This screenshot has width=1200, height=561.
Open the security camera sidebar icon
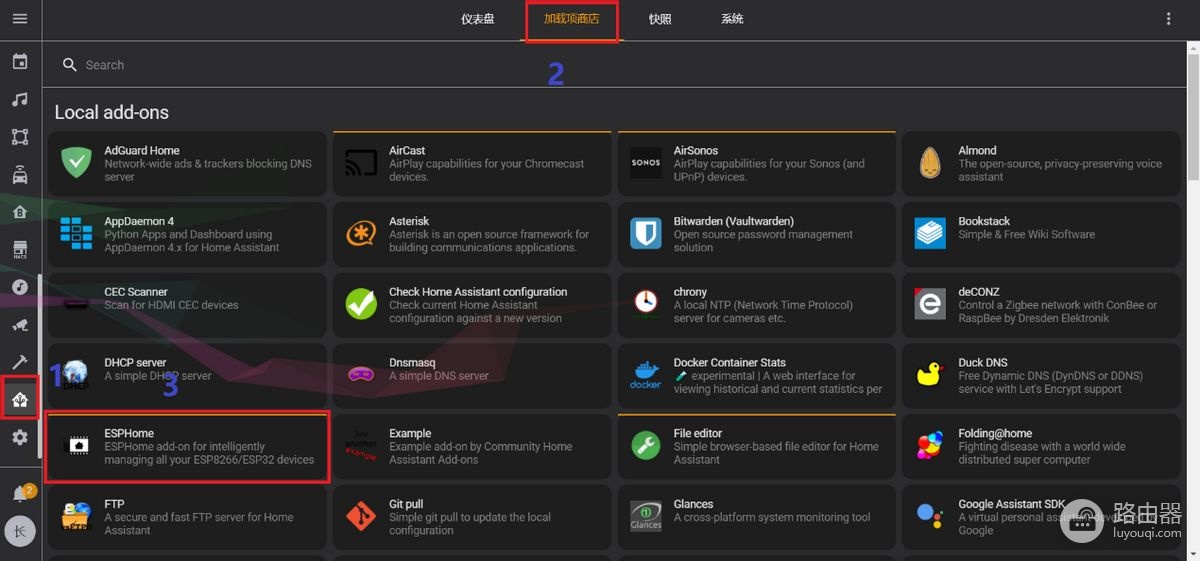20,325
